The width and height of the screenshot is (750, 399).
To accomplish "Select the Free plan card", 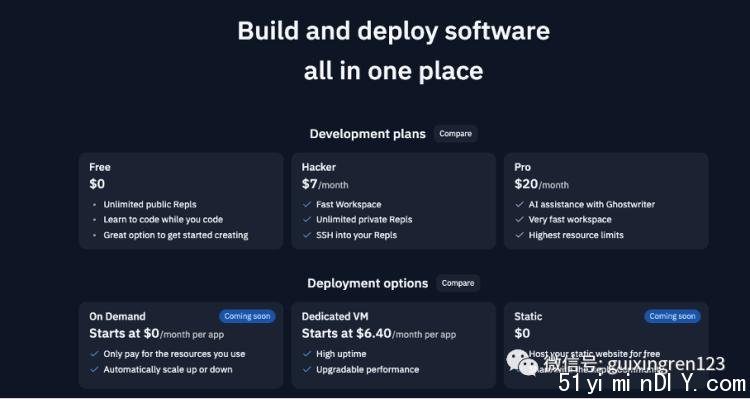I will (181, 201).
